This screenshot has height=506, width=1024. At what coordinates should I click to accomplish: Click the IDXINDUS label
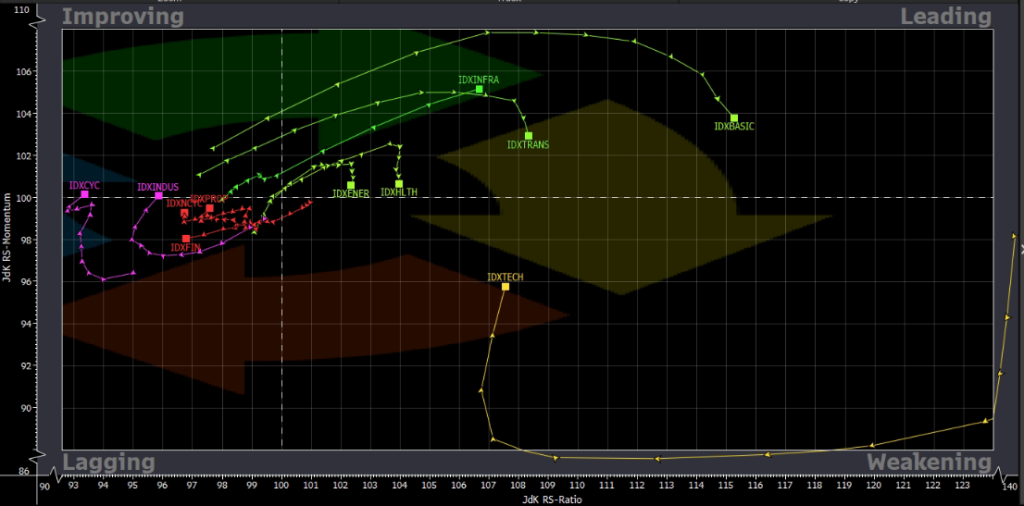[x=158, y=187]
